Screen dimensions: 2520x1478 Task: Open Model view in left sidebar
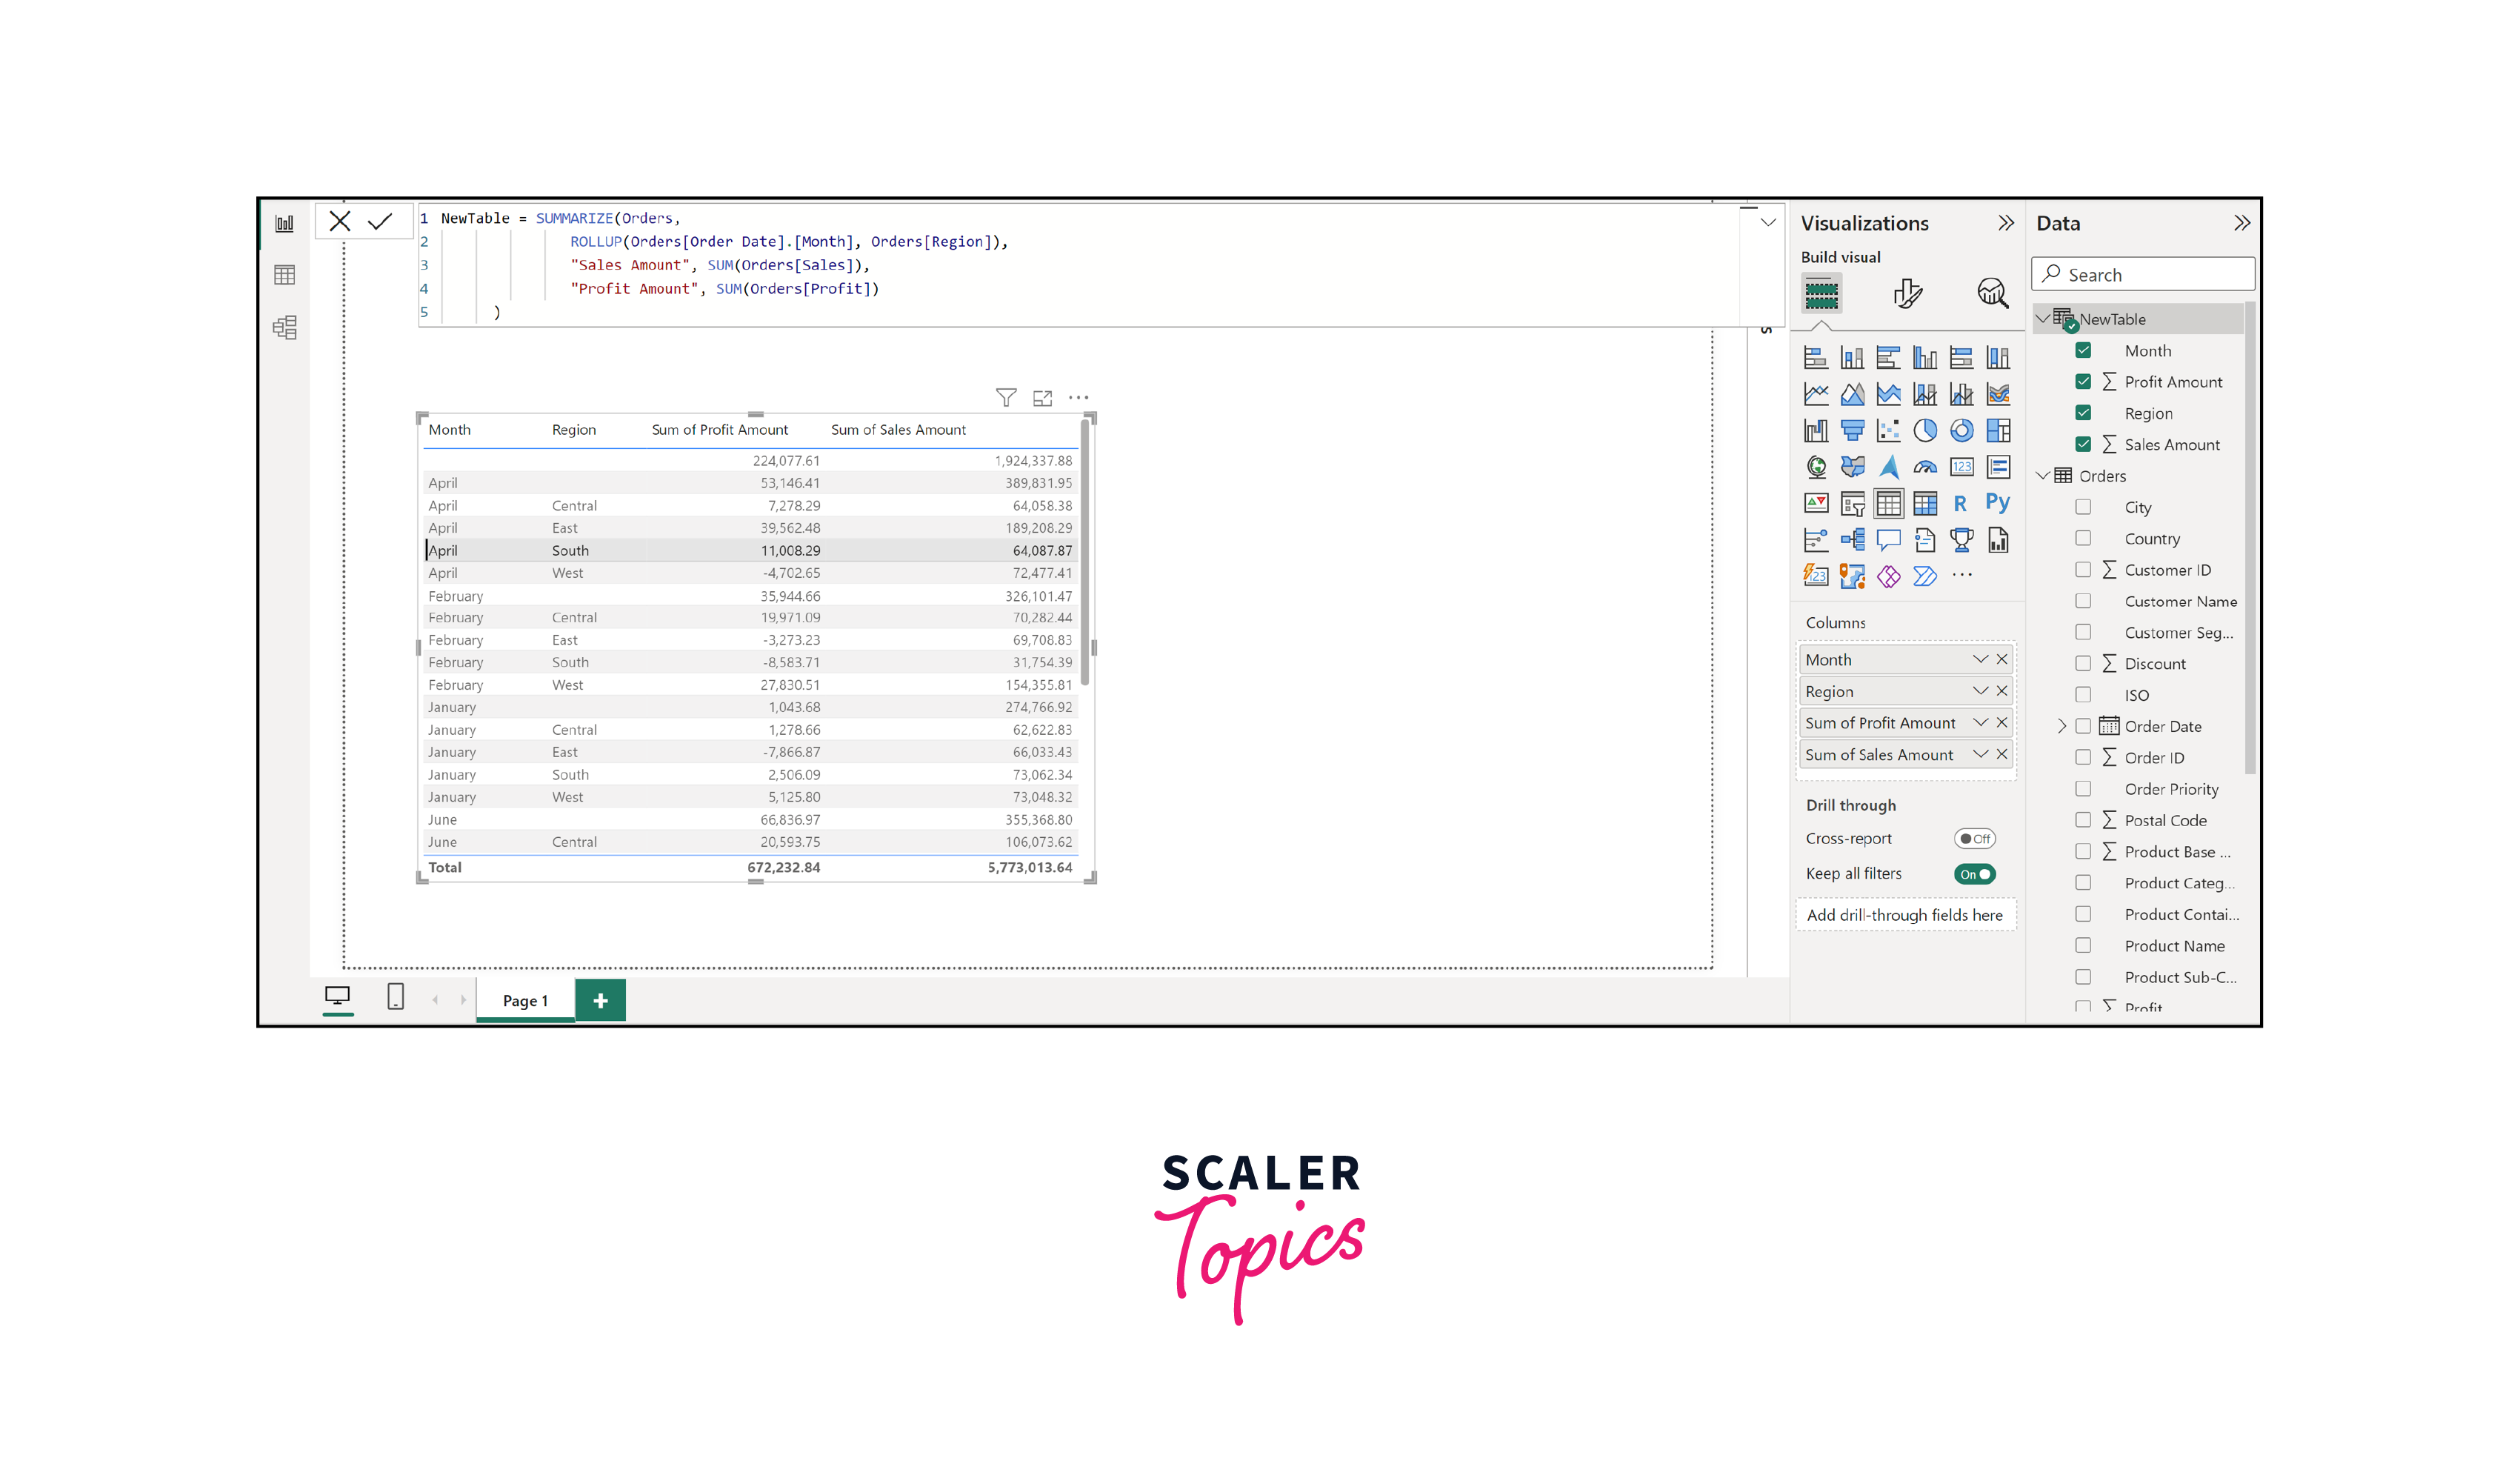285,328
